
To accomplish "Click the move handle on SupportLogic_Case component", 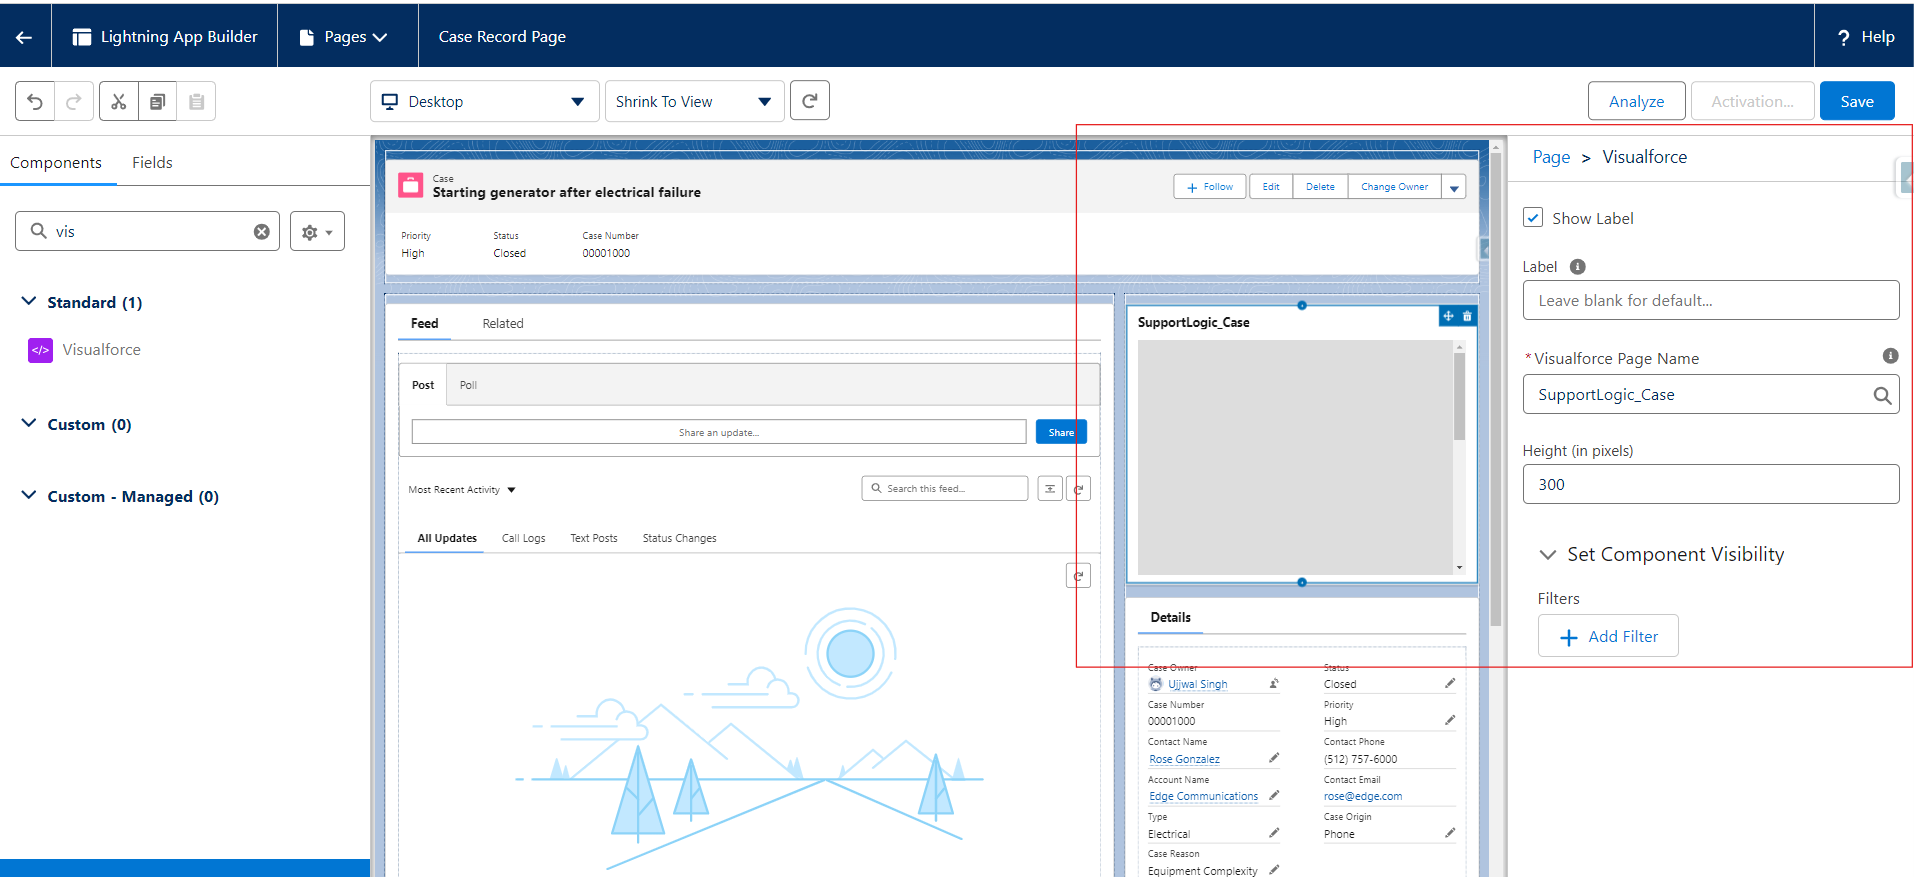I will [x=1448, y=316].
